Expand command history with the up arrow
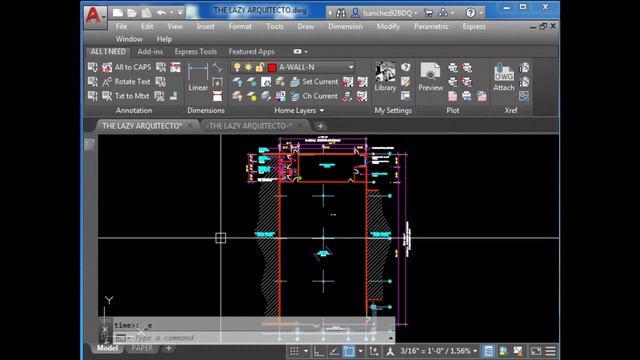 pyautogui.click(x=391, y=338)
